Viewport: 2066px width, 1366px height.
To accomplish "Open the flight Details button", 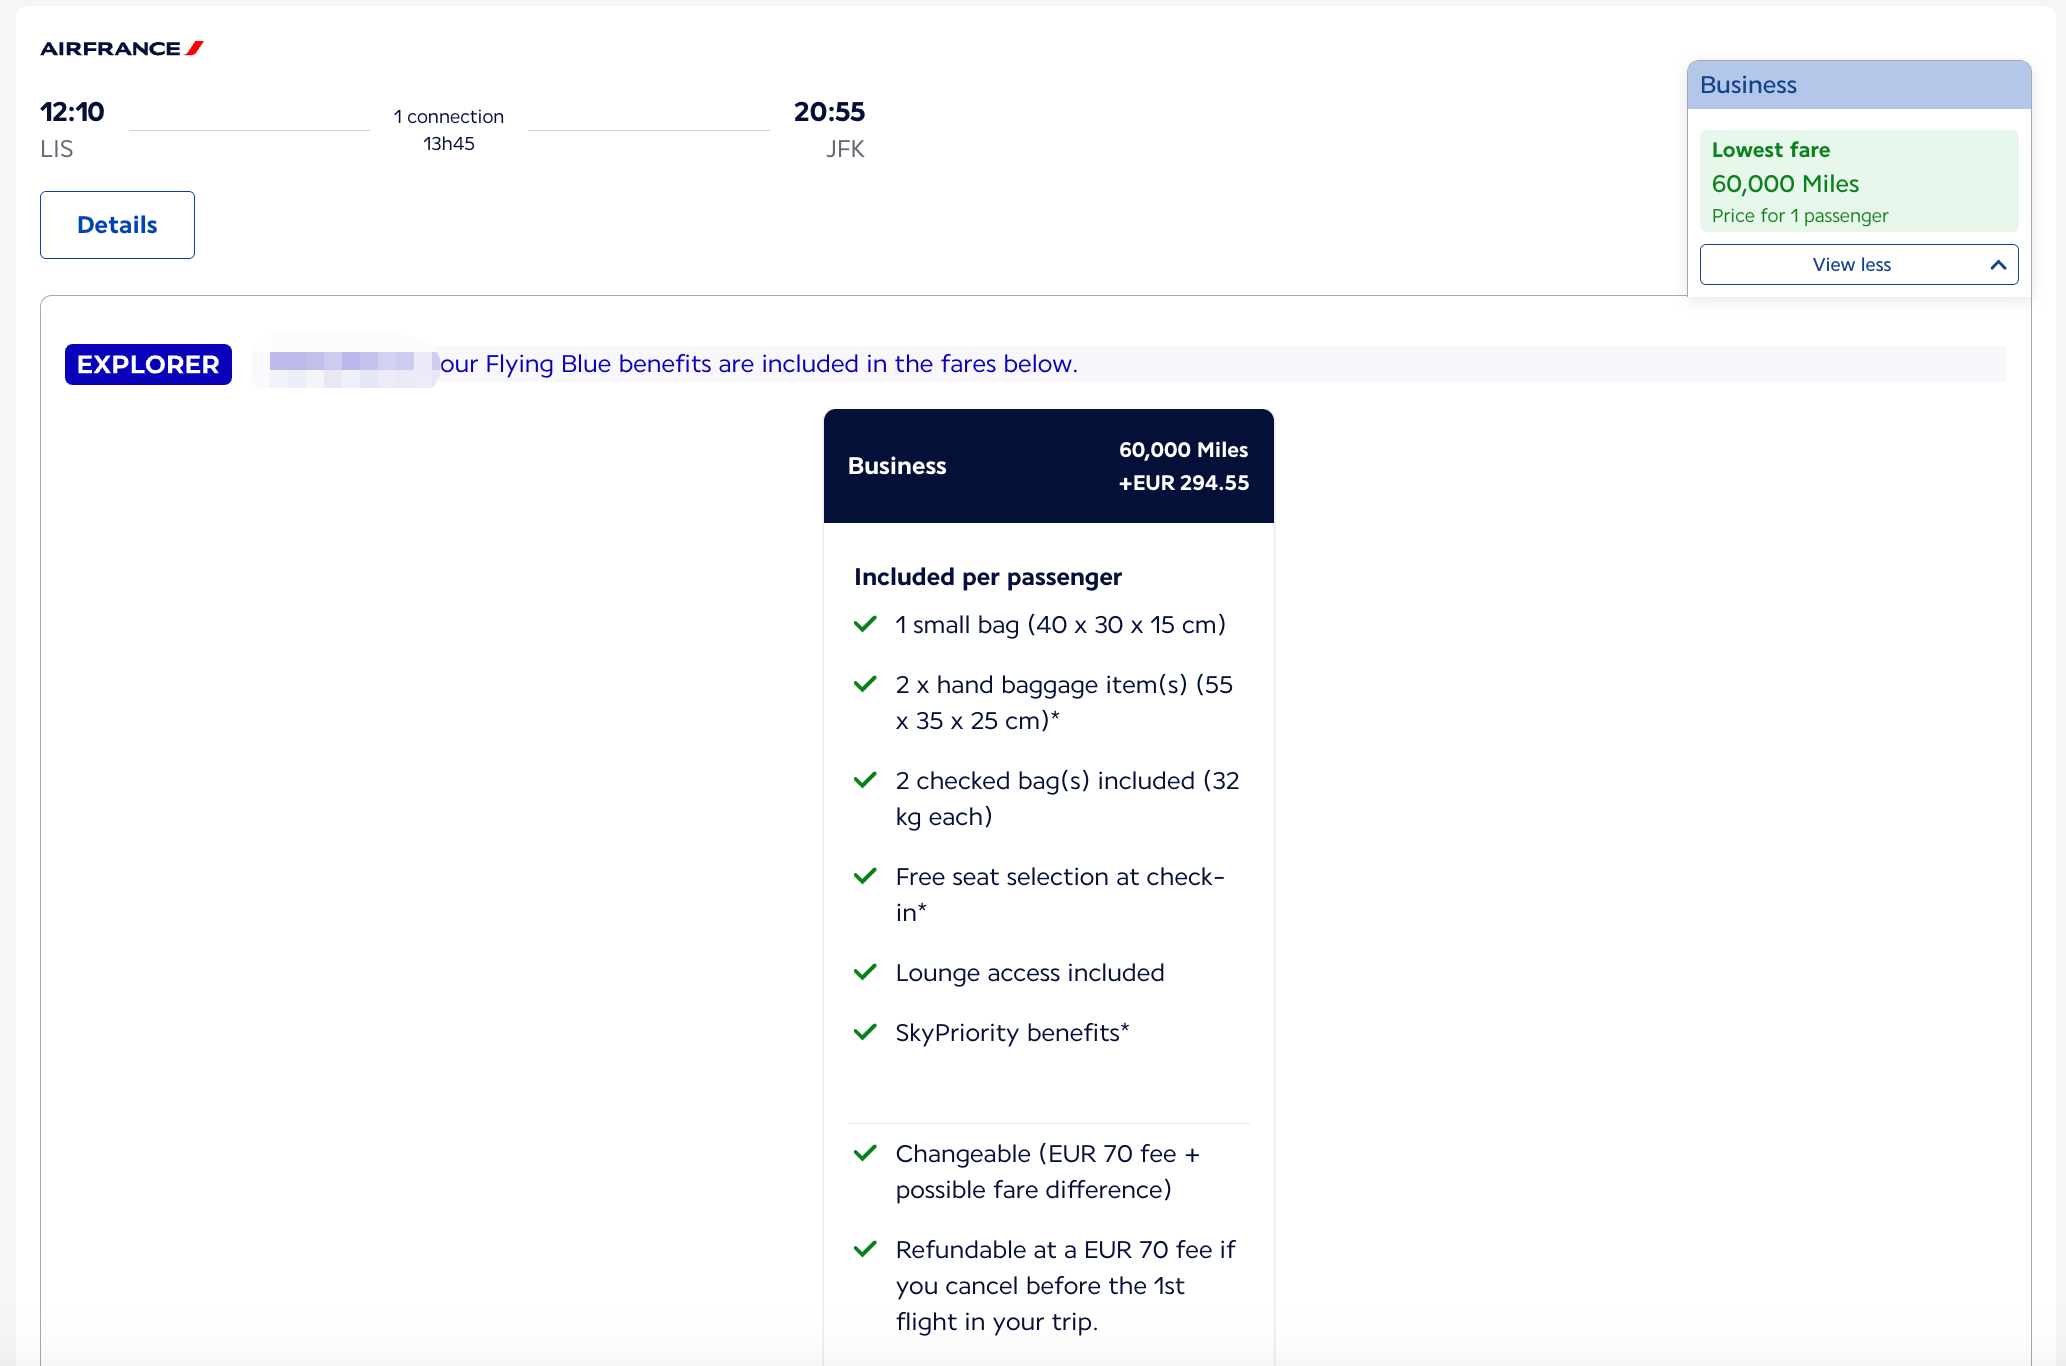I will 117,225.
